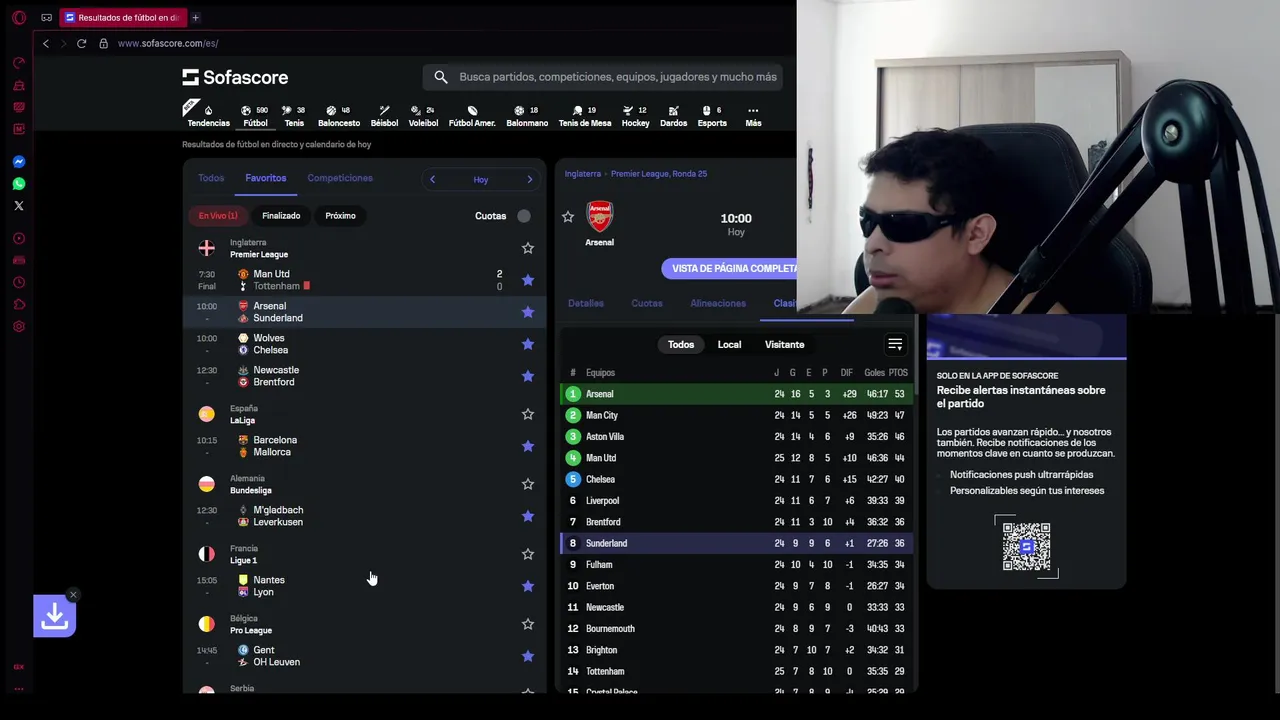Open the Cuotas match tab
Viewport: 1280px width, 720px height.
(647, 303)
